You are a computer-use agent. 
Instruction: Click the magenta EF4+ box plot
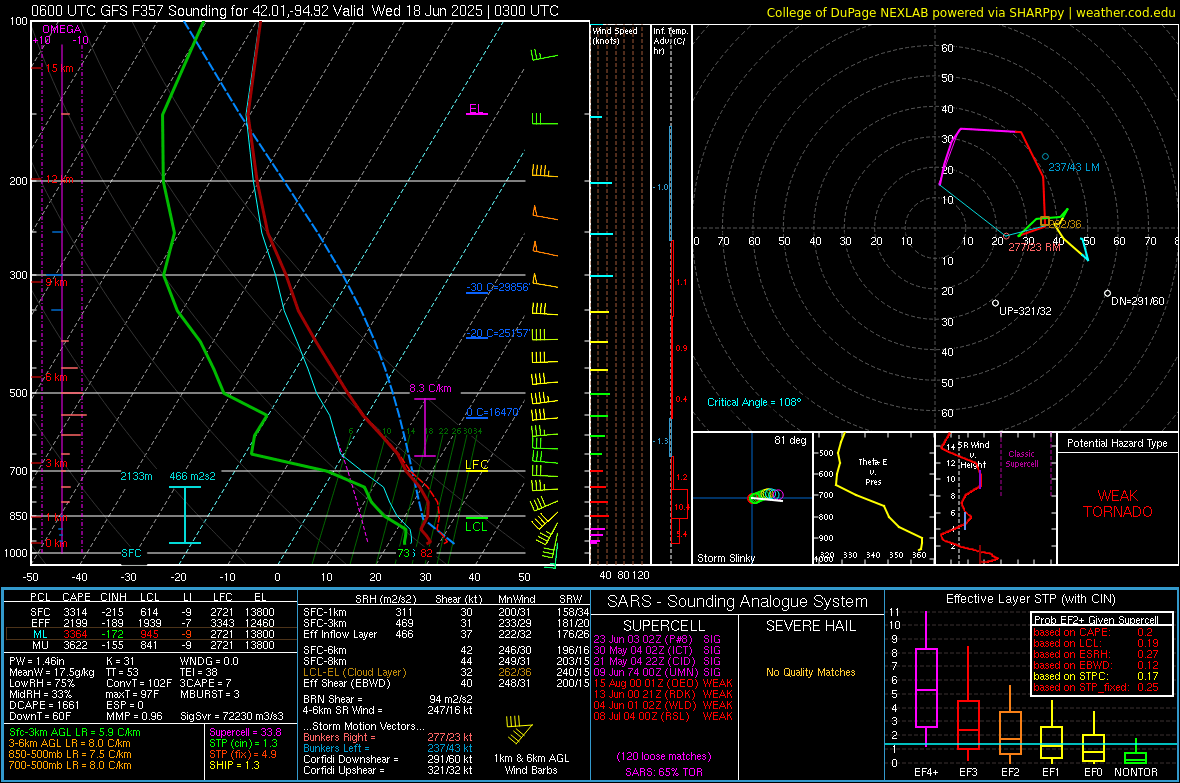(x=926, y=678)
